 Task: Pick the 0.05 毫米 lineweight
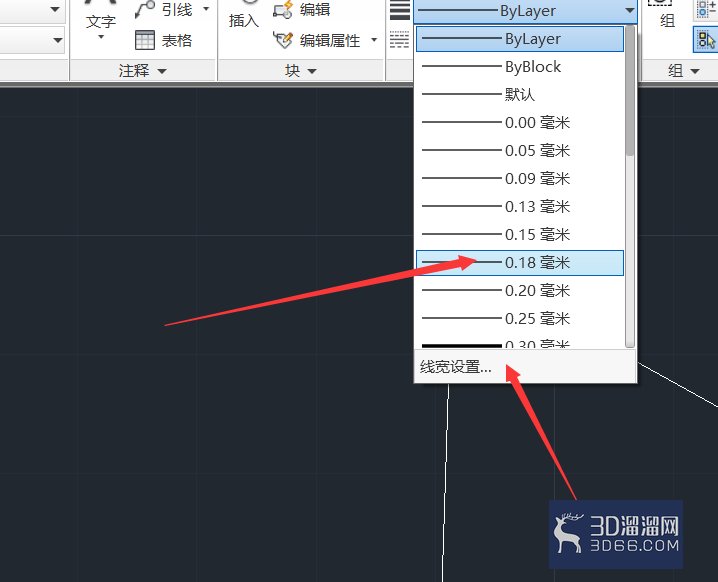click(x=520, y=151)
